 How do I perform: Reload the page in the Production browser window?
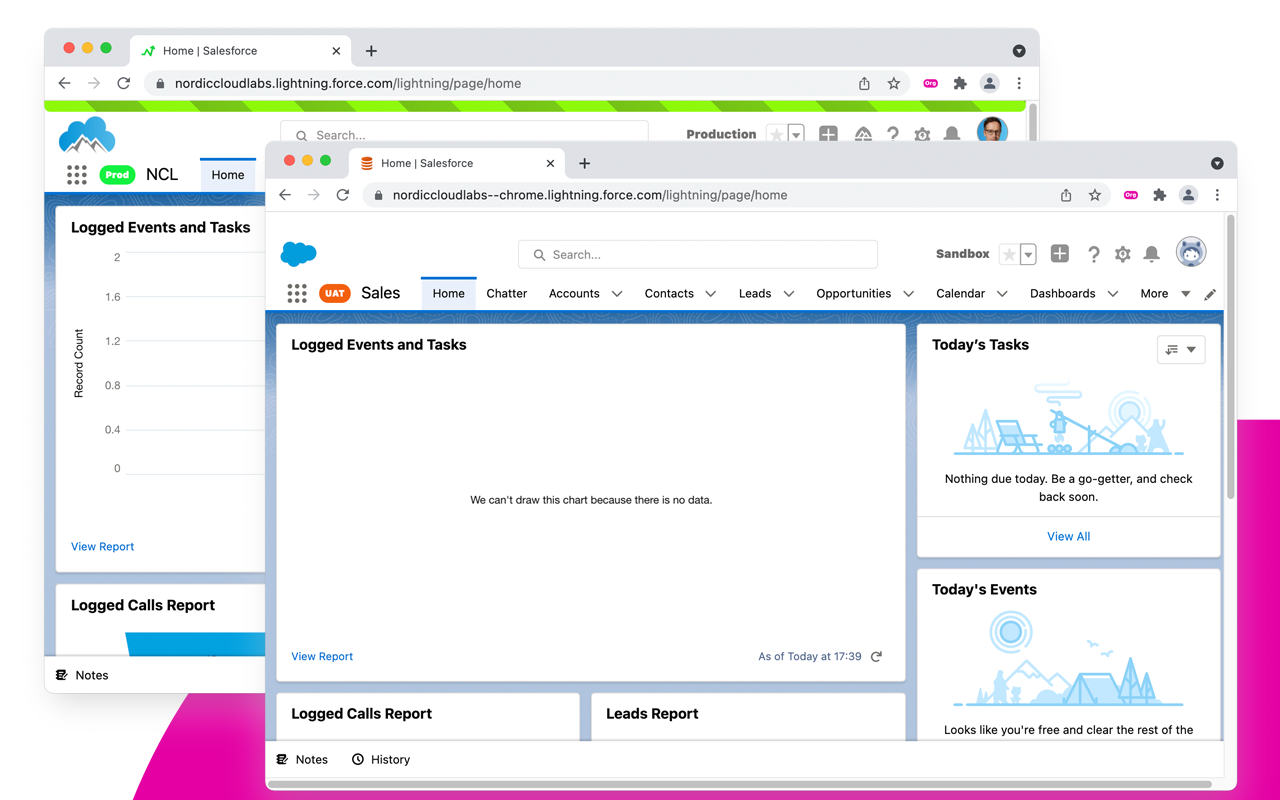123,83
